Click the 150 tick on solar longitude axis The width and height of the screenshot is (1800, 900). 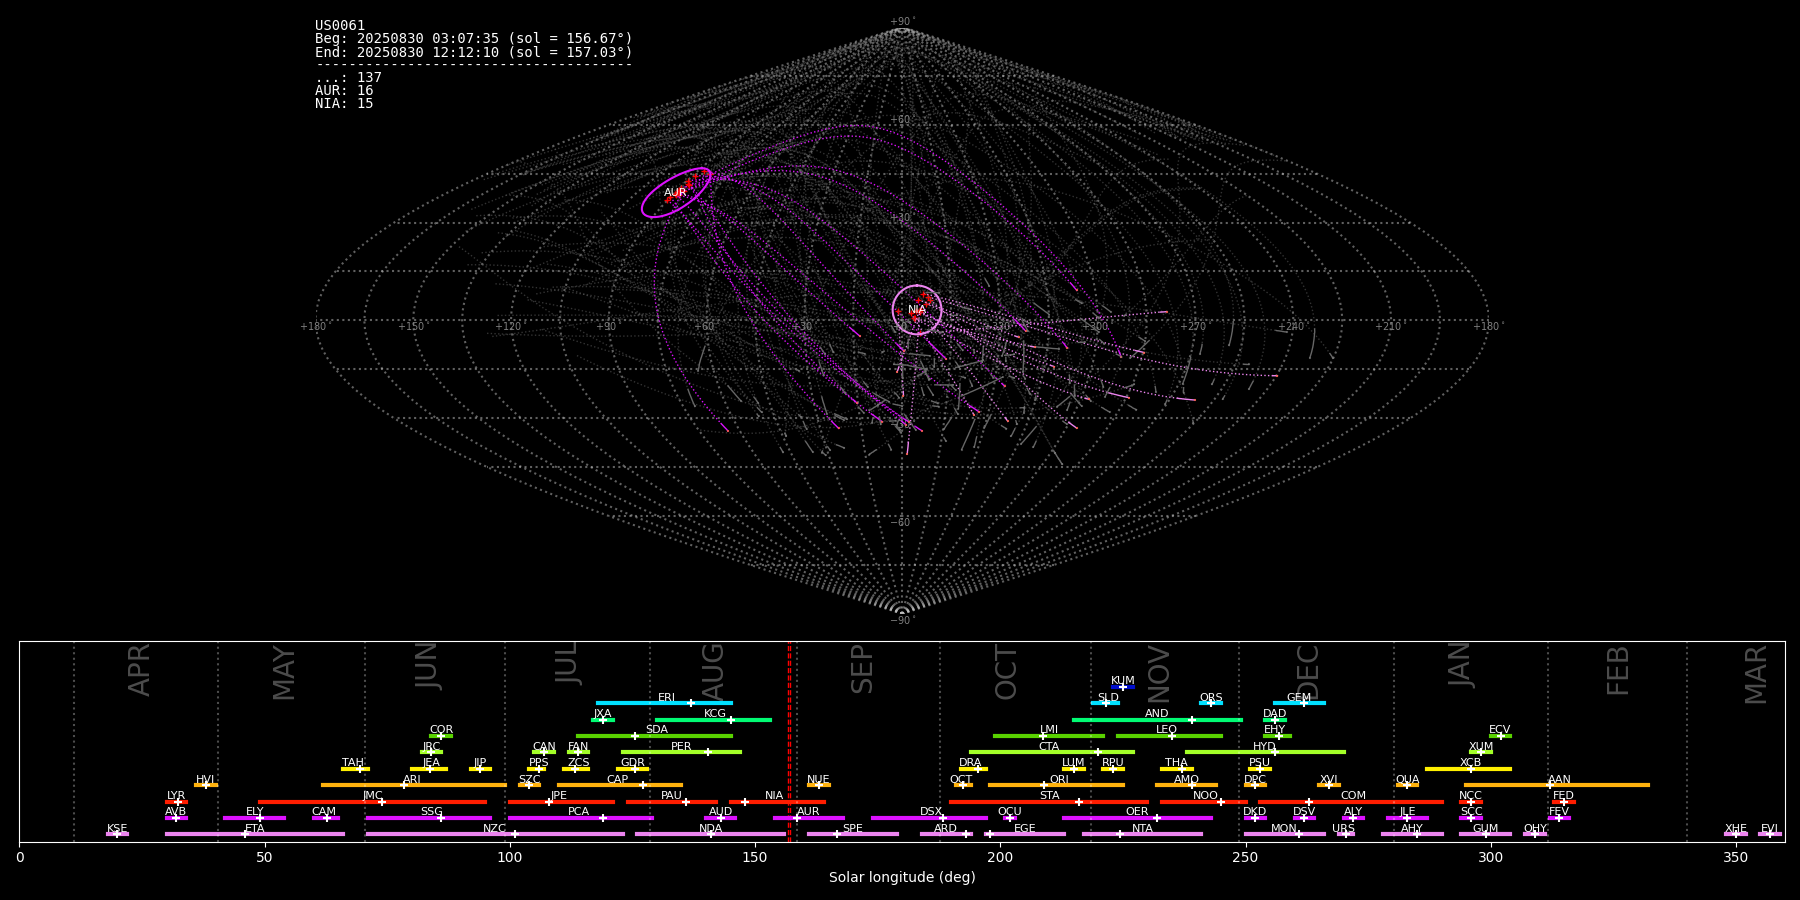[x=755, y=857]
